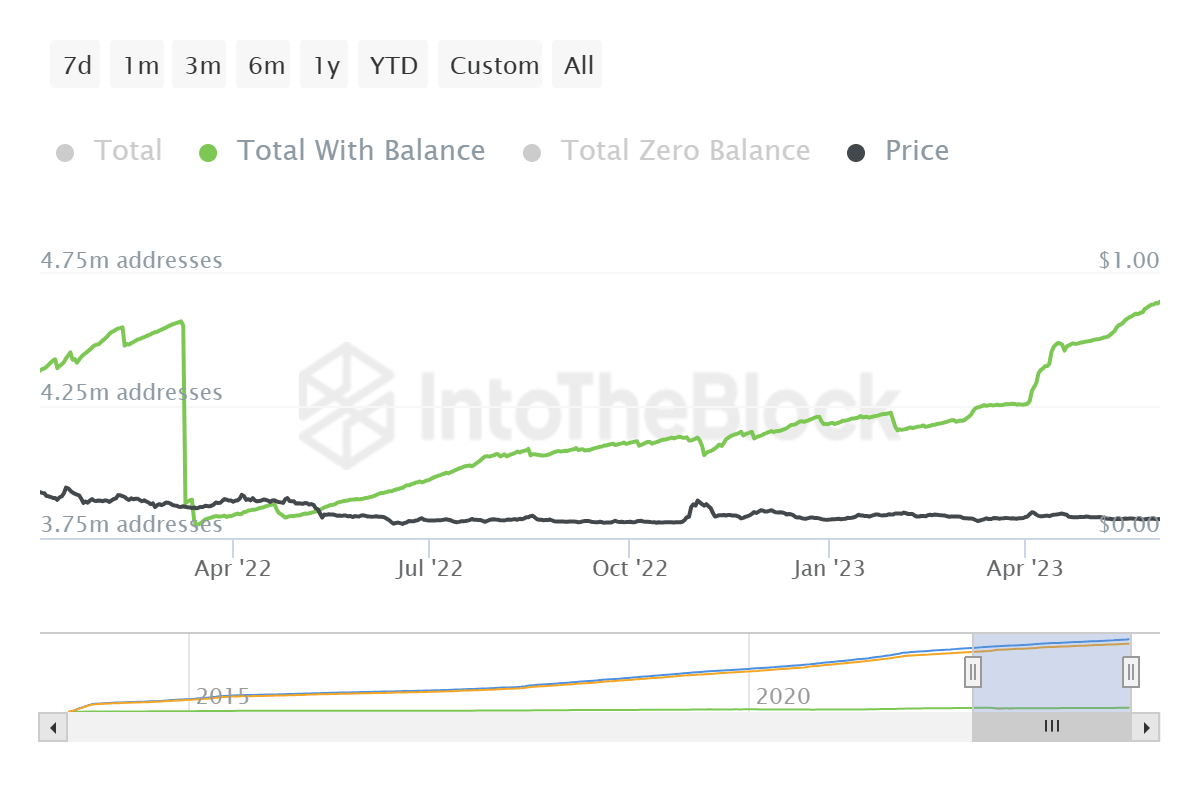The height and width of the screenshot is (800, 1200).
Task: Click the green Total With Balance dot
Action: (x=208, y=153)
